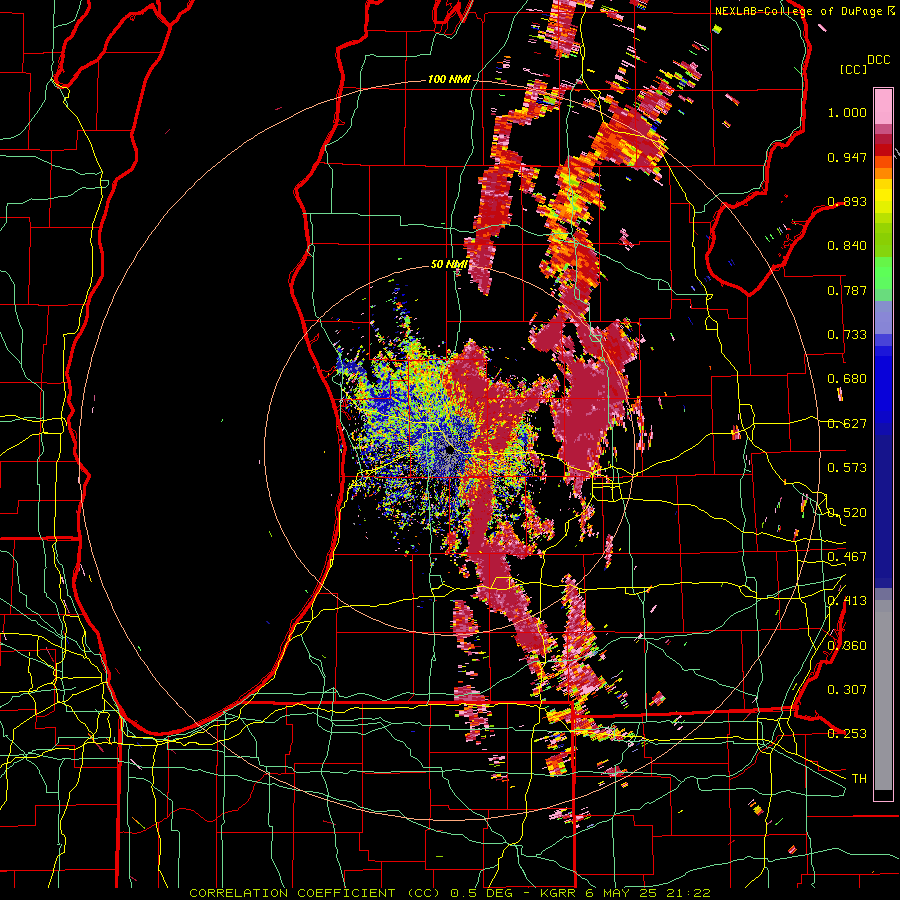
Task: Select the 0.787 scale value
Action: point(847,290)
